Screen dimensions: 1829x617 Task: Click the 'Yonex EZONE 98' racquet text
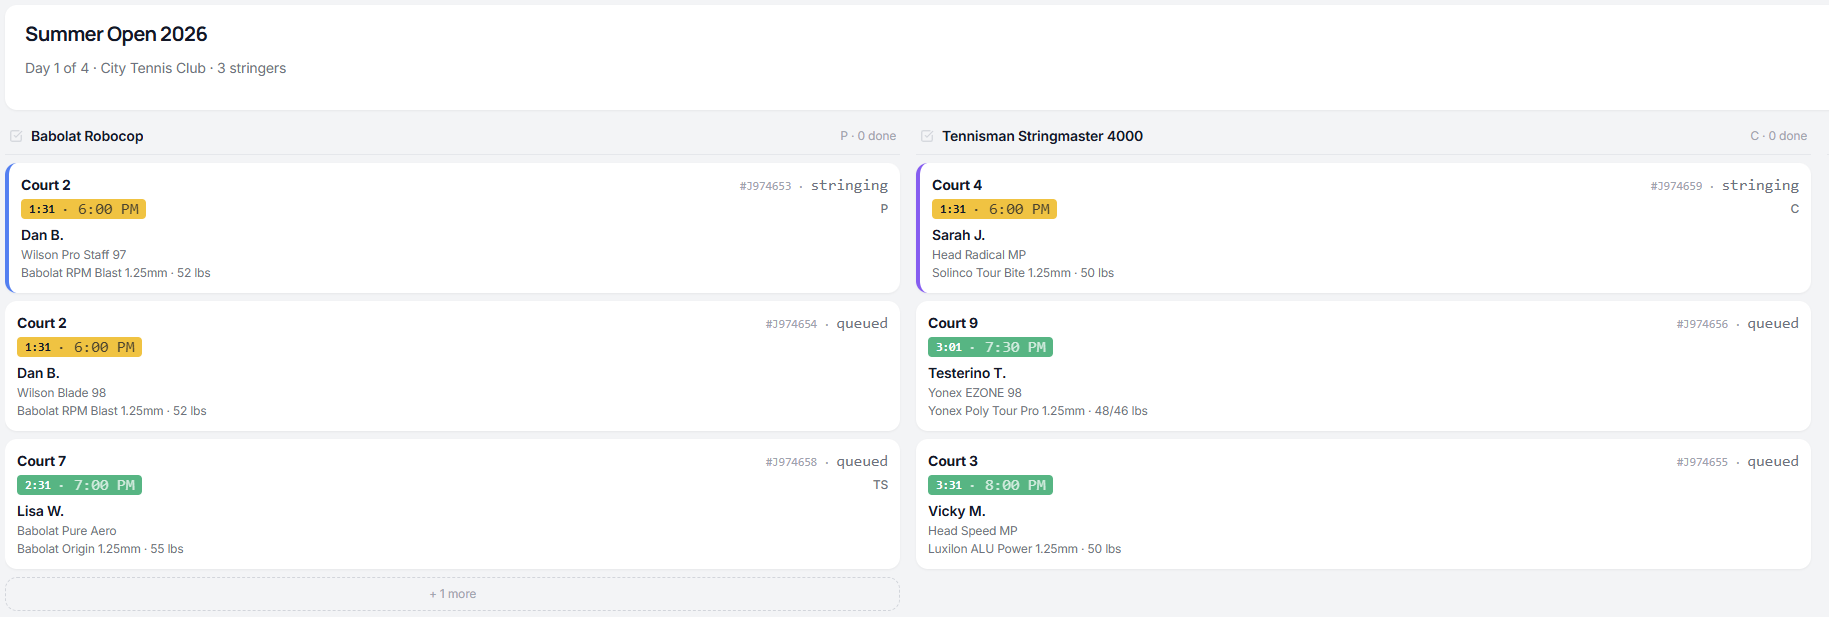pos(975,393)
